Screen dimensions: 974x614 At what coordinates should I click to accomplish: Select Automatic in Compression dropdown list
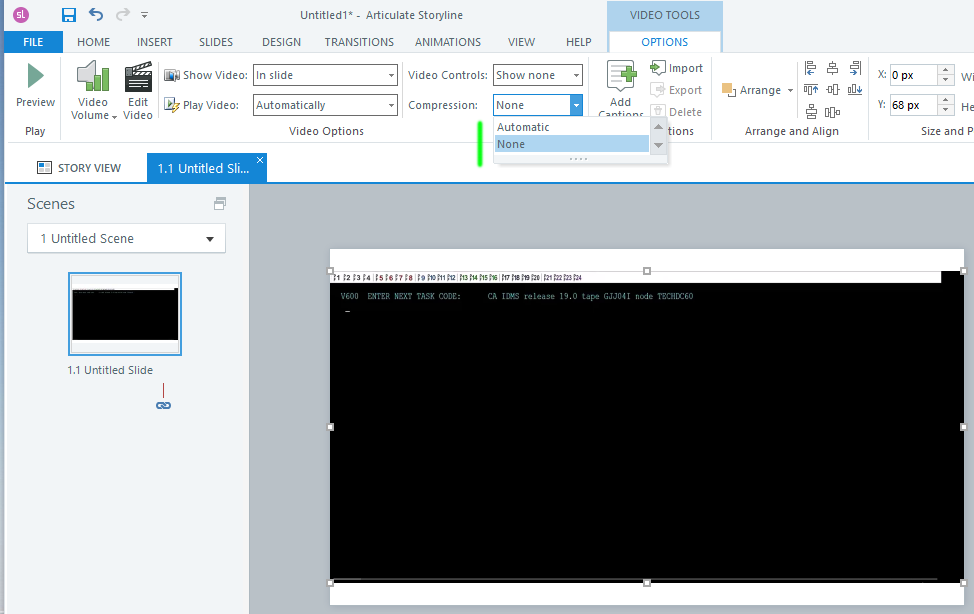coord(524,127)
